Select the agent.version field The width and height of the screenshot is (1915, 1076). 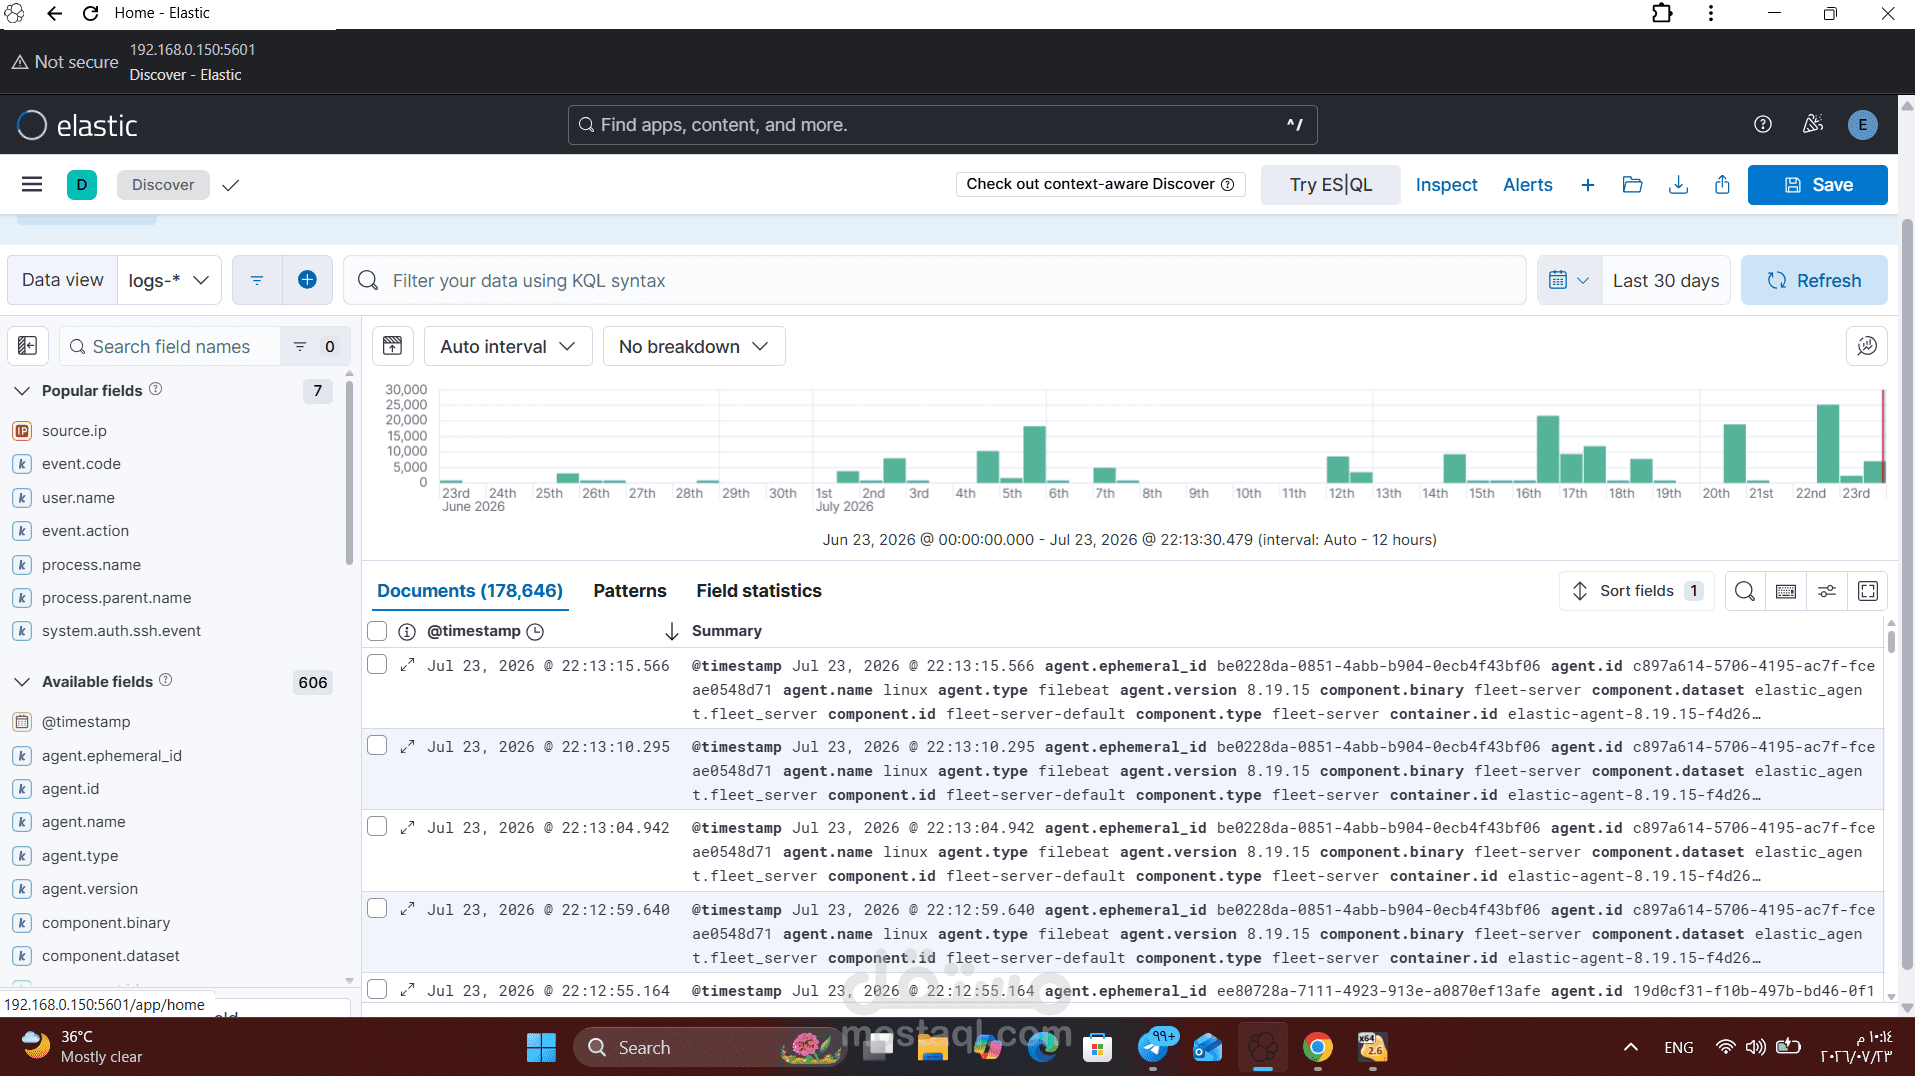90,889
